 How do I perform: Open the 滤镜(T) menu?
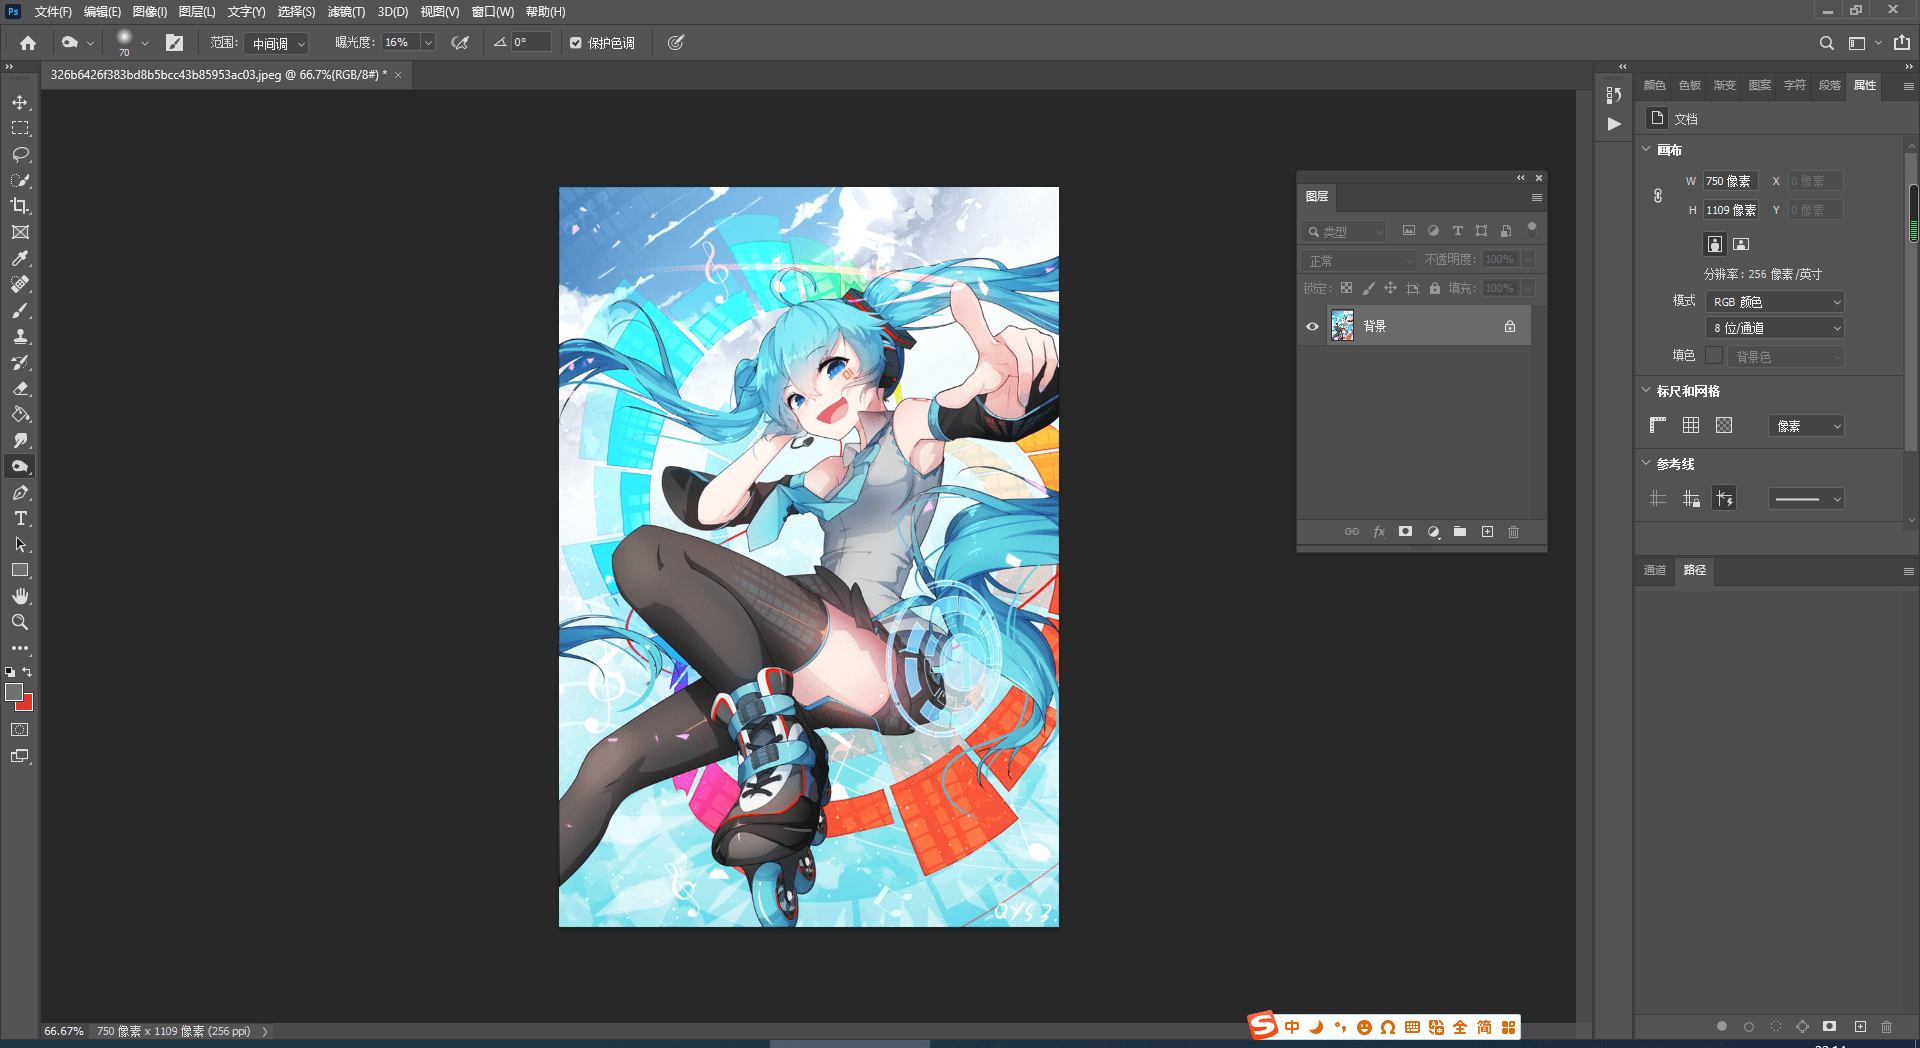tap(346, 12)
